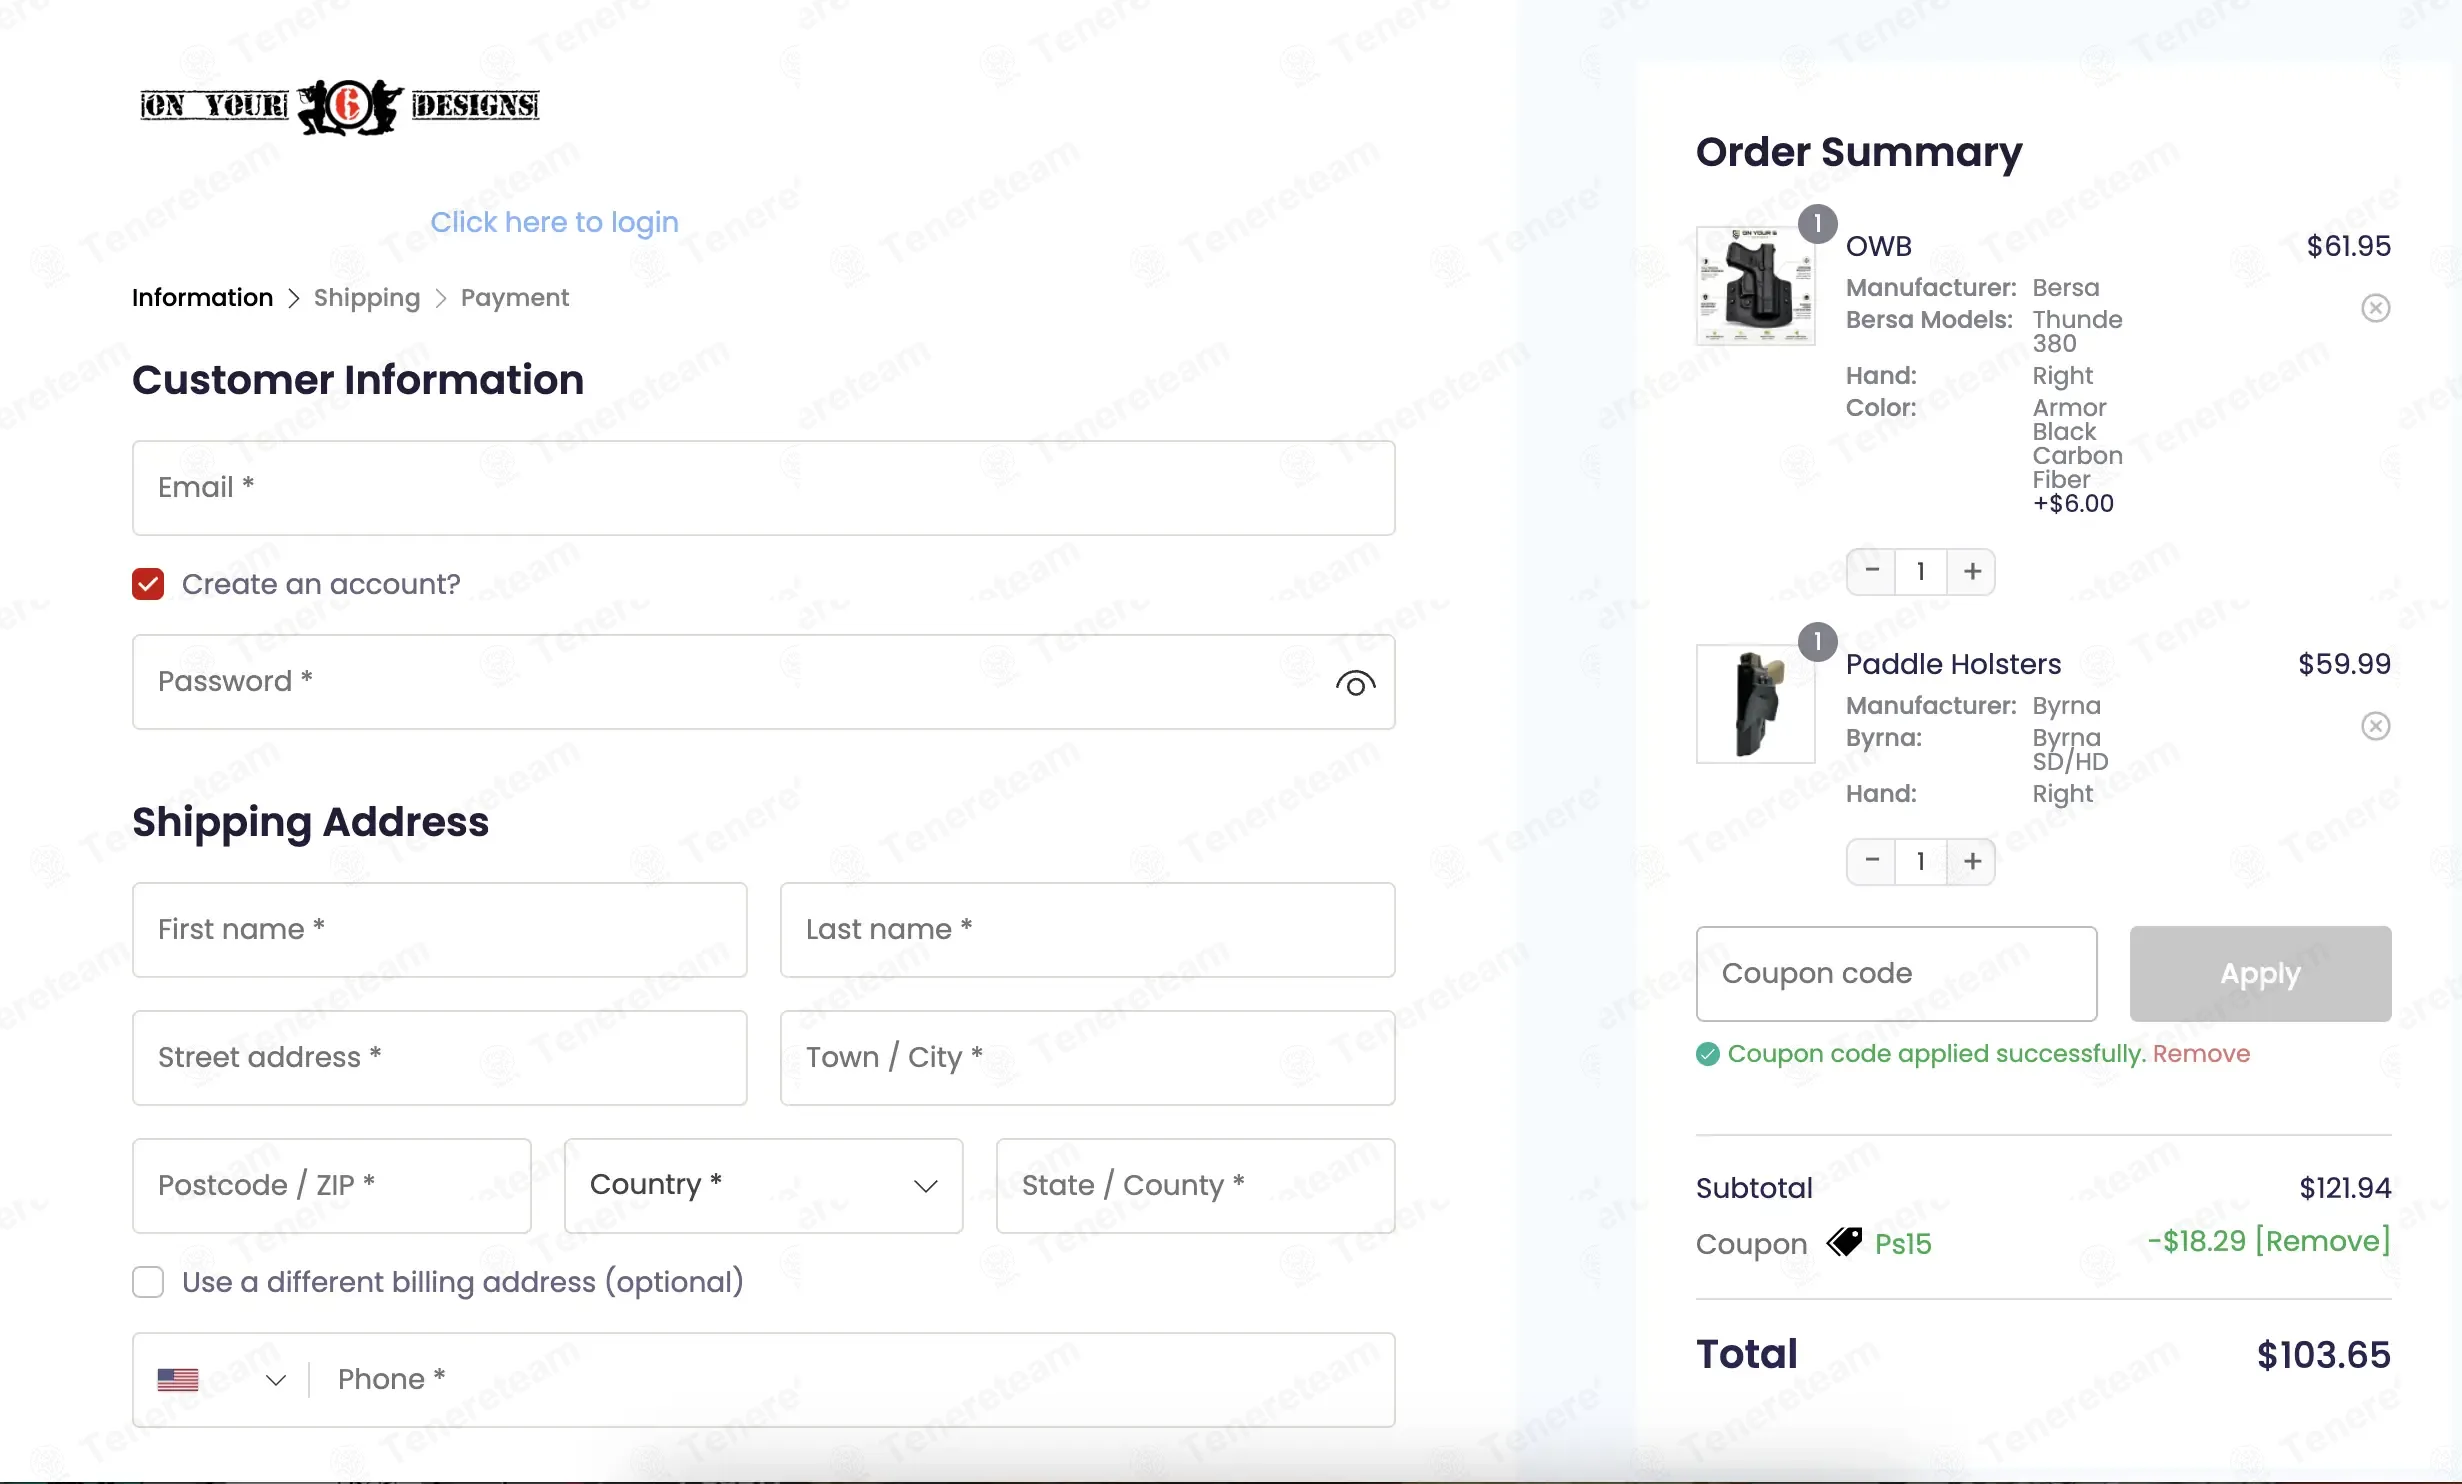This screenshot has height=1484, width=2462.
Task: Click the OWB product name
Action: 1878,246
